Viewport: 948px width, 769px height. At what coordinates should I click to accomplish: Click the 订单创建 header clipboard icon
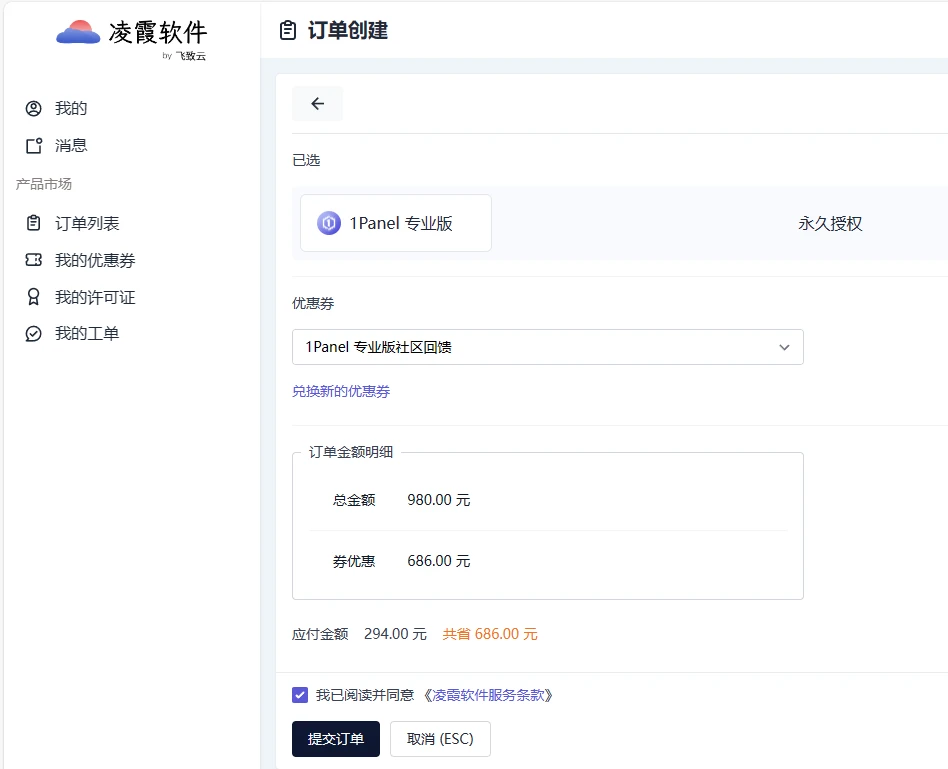[x=288, y=31]
